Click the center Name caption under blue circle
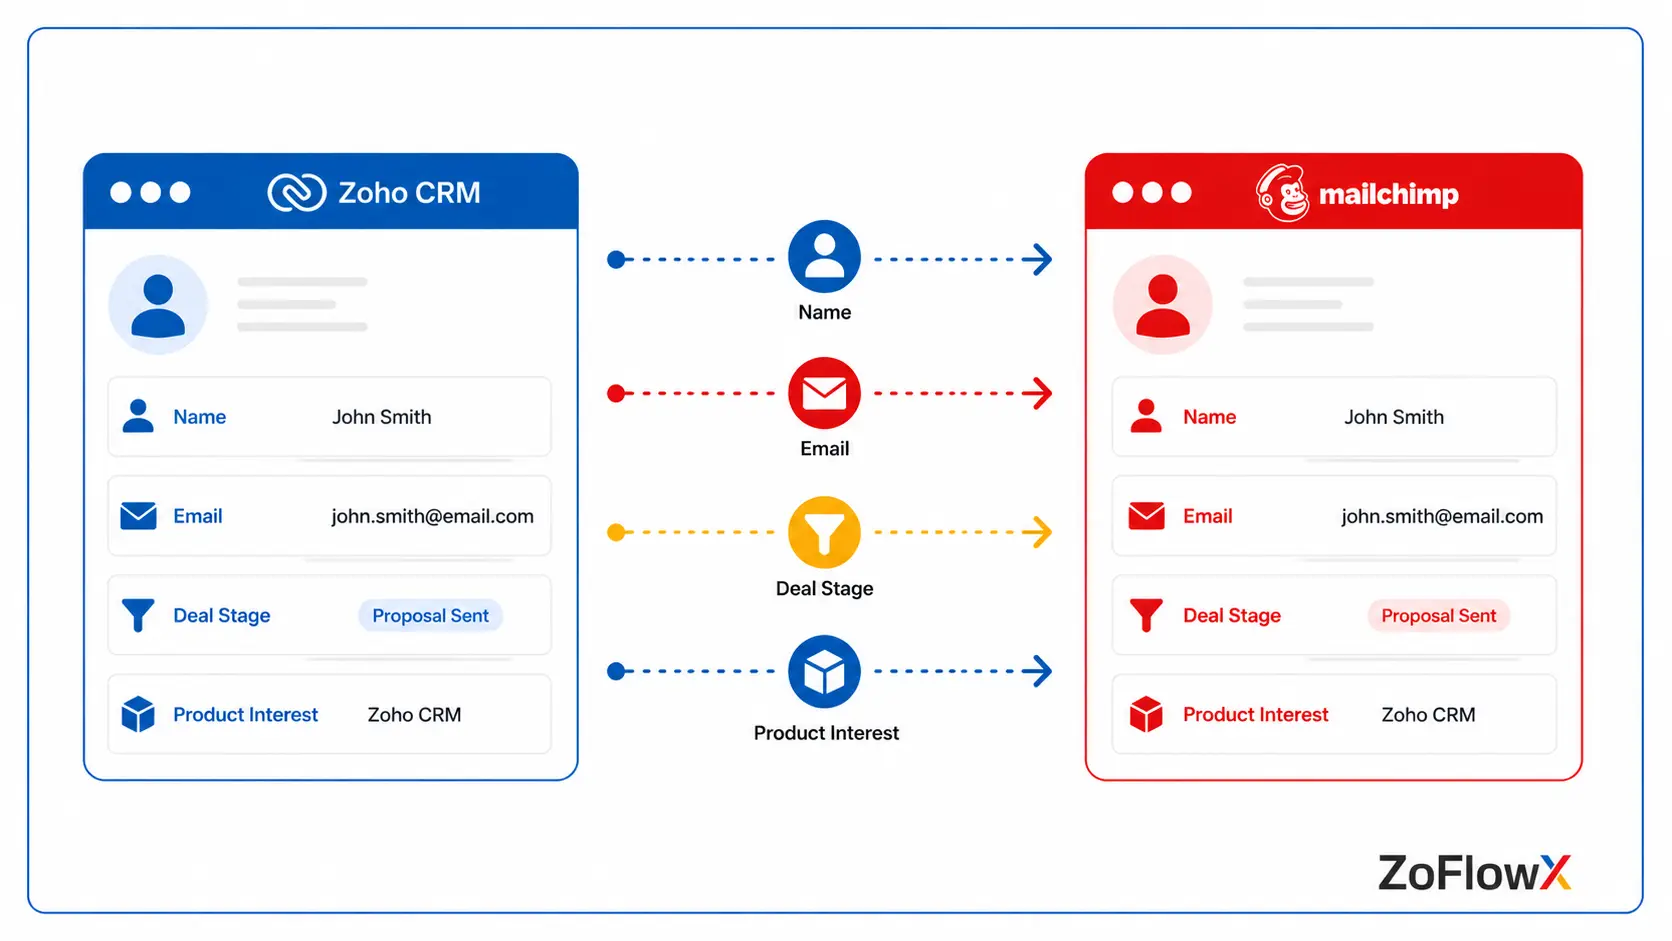Image resolution: width=1672 pixels, height=941 pixels. [825, 312]
